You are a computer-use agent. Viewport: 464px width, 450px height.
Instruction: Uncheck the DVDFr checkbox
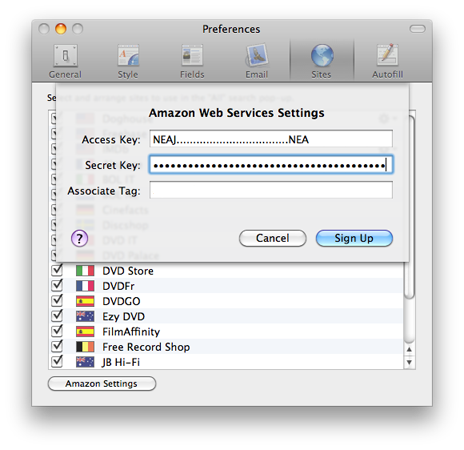point(57,285)
